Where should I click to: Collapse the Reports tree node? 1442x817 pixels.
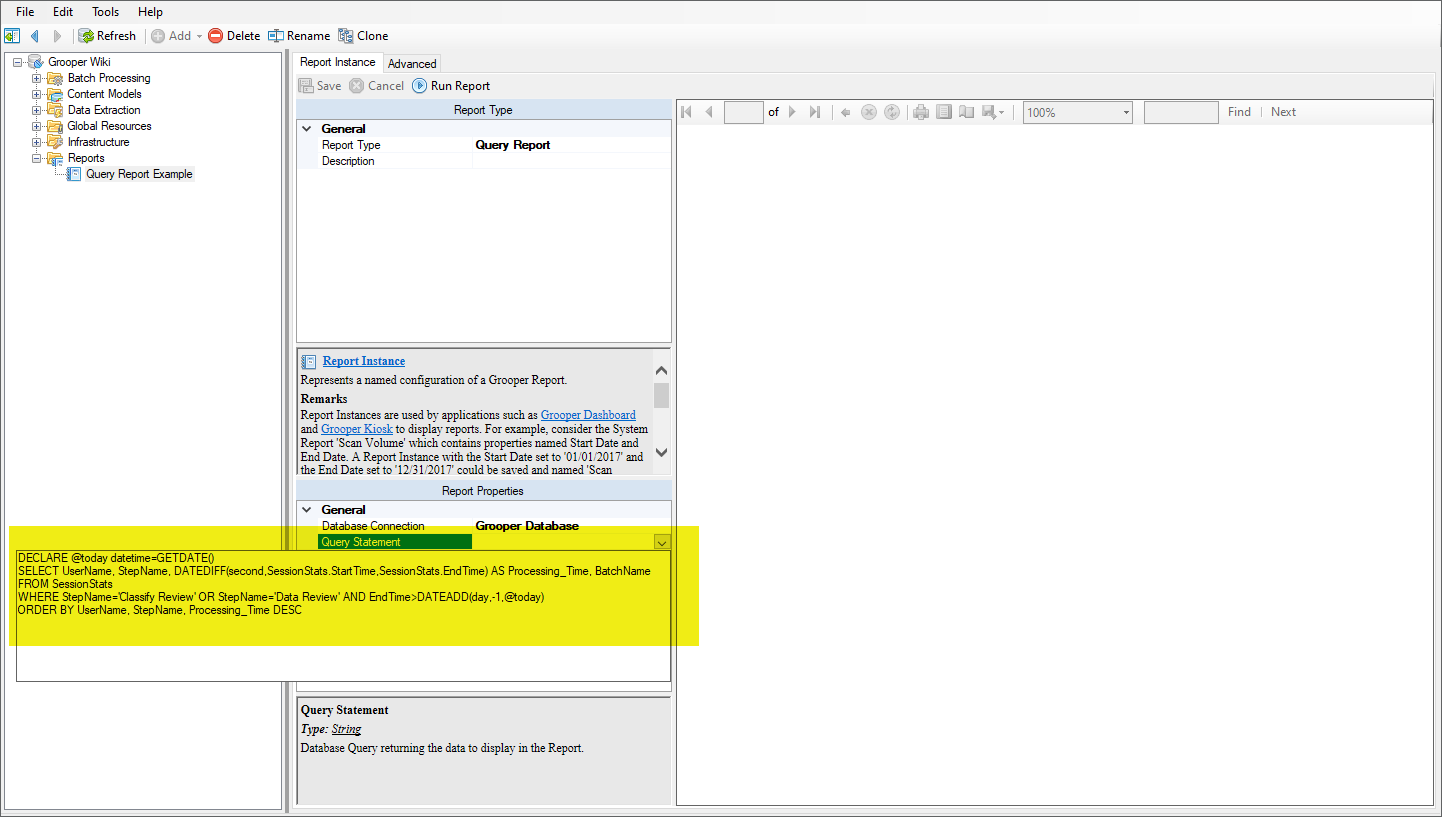pyautogui.click(x=37, y=158)
